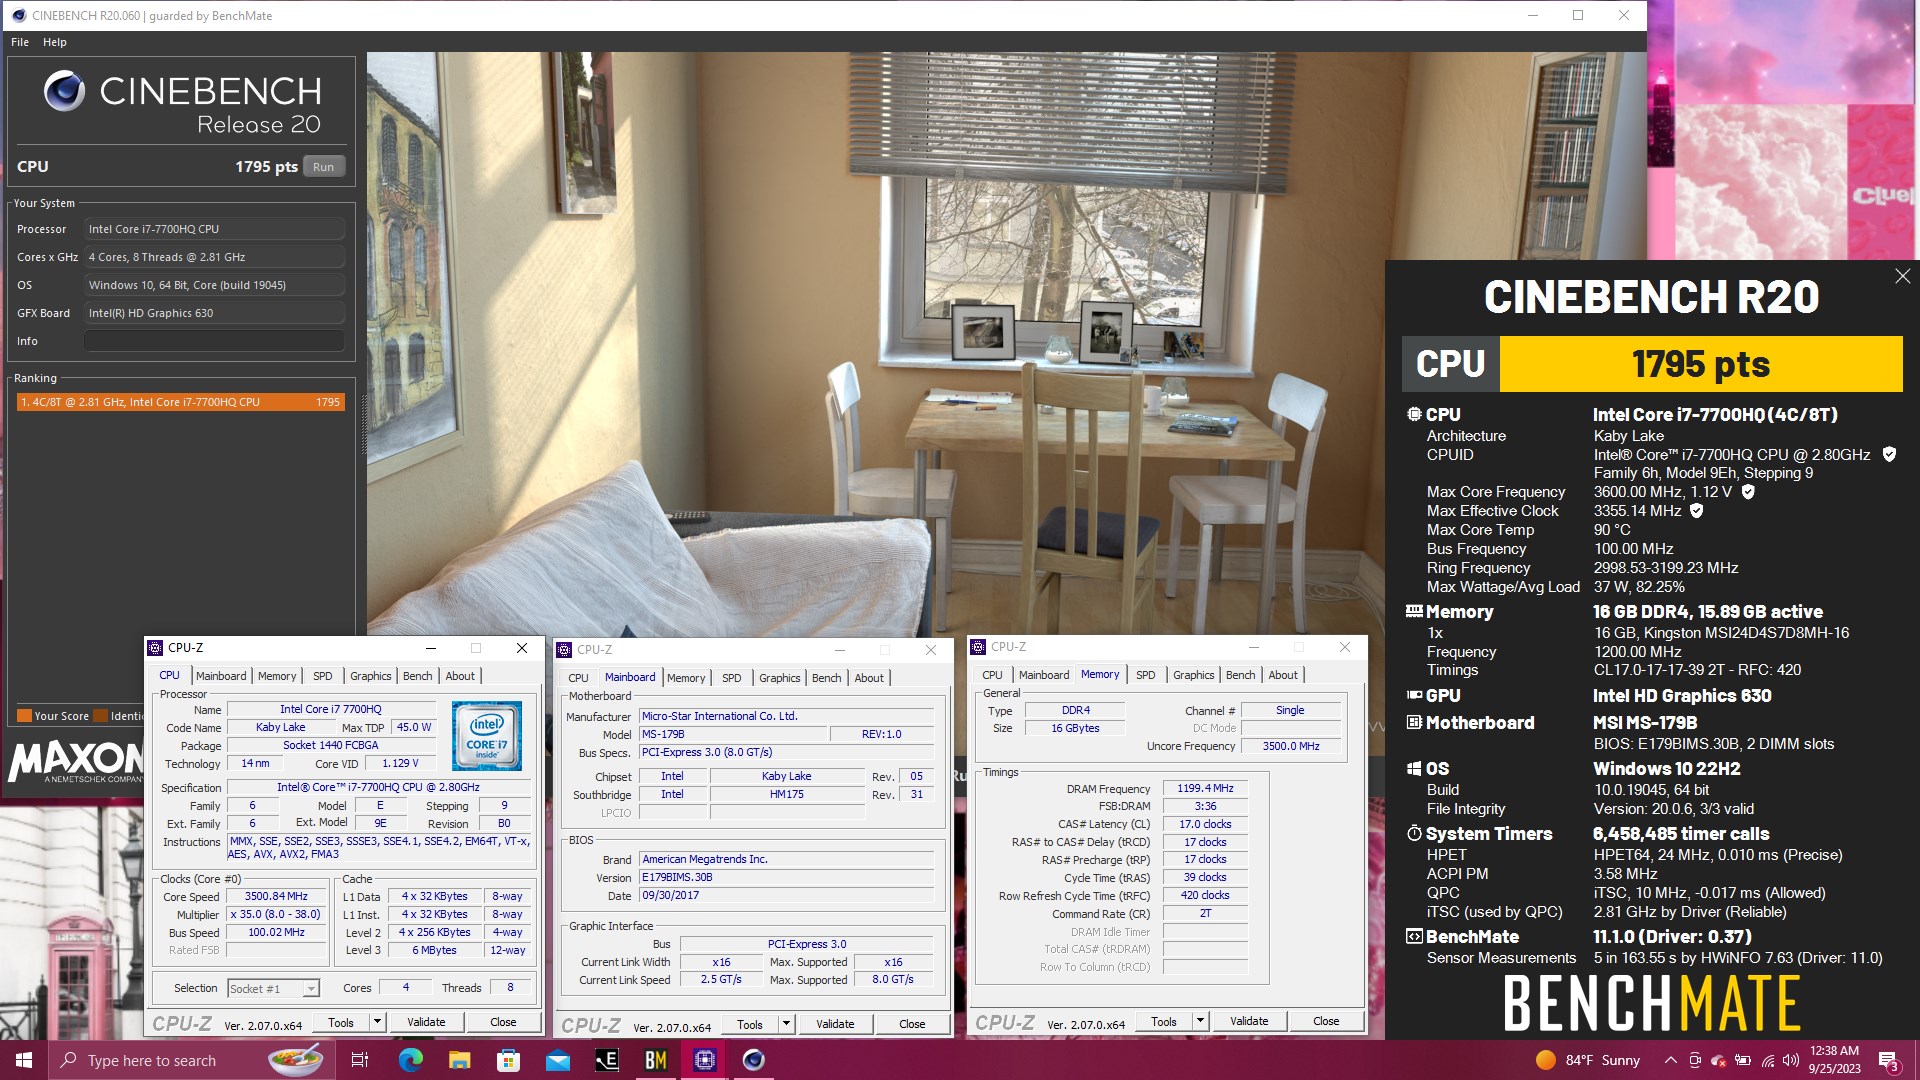Switch to CPU tab in the CPU-Z Memory window
The image size is (1920, 1080).
pos(992,675)
